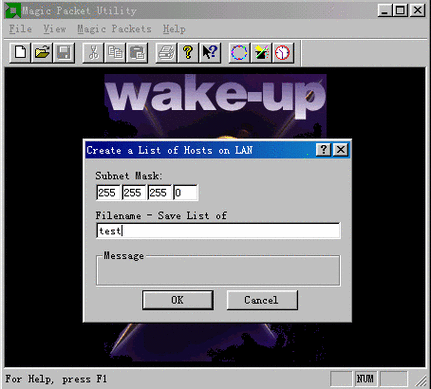Click the first subnet mask octet field
431x389 pixels.
[108, 193]
